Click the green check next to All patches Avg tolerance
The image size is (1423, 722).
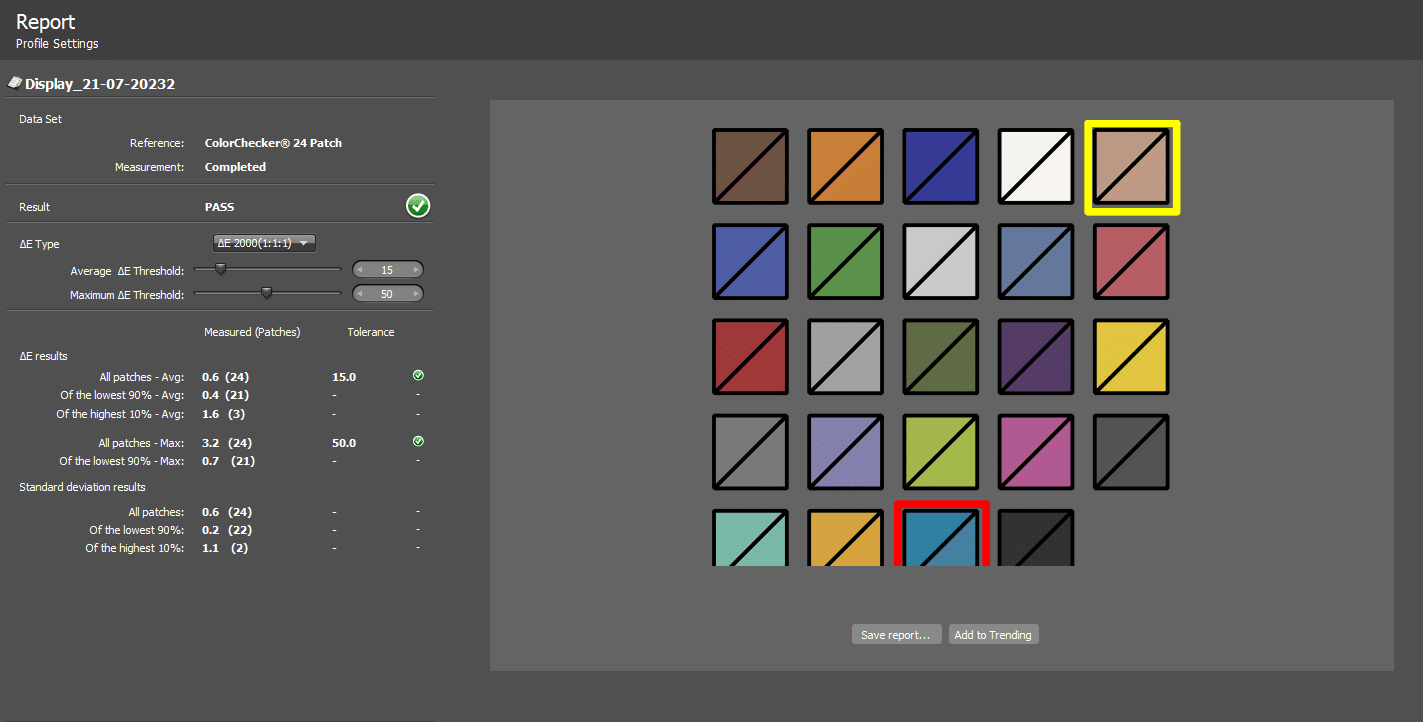pos(418,376)
